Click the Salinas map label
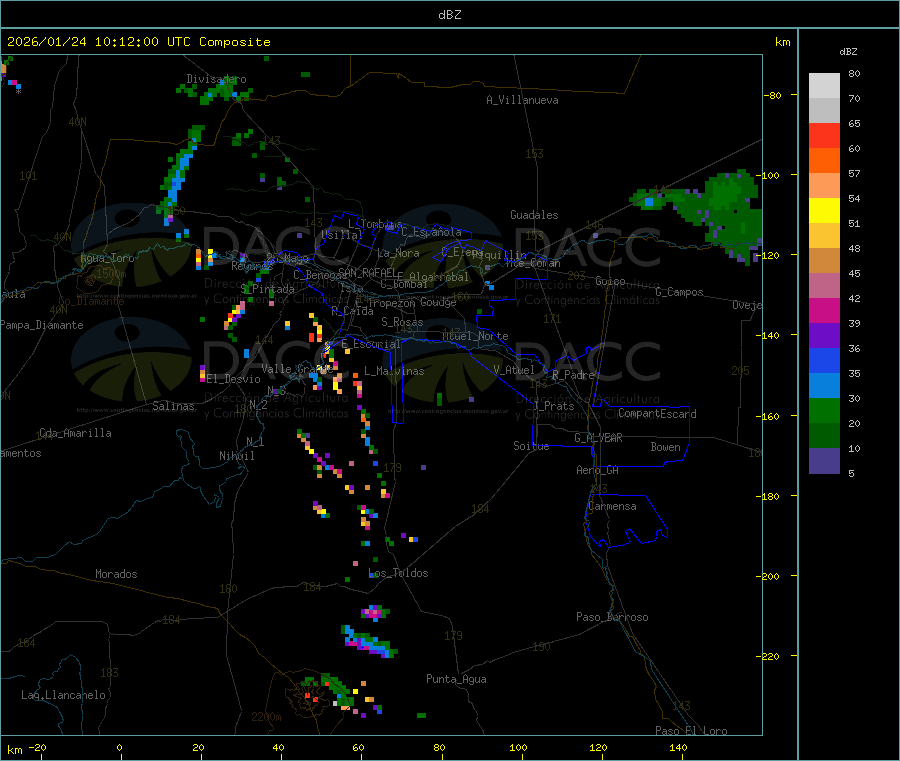Image resolution: width=900 pixels, height=761 pixels. coord(173,406)
